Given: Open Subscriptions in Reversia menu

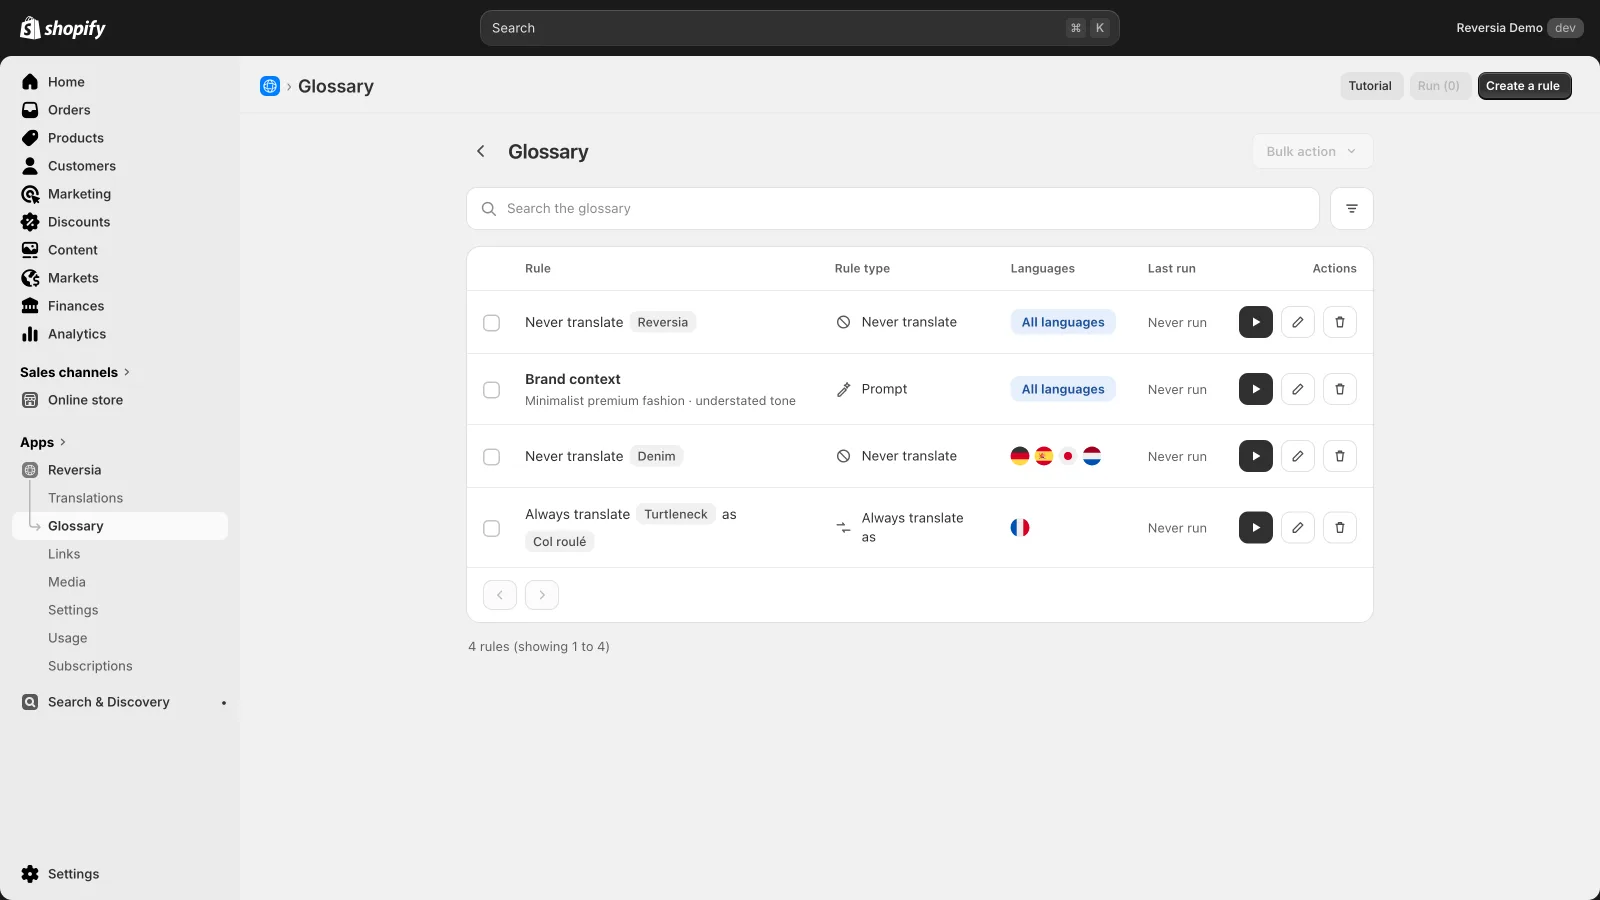Looking at the screenshot, I should [90, 666].
